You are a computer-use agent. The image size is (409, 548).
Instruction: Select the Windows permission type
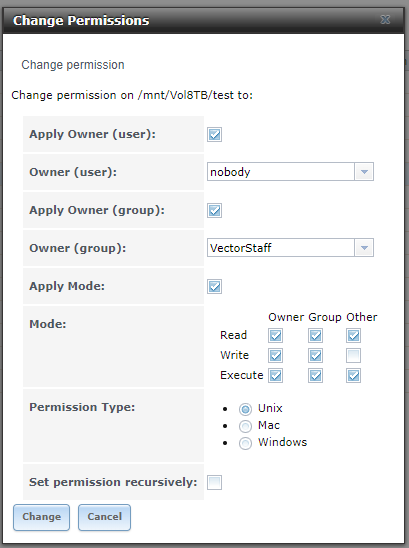[245, 443]
